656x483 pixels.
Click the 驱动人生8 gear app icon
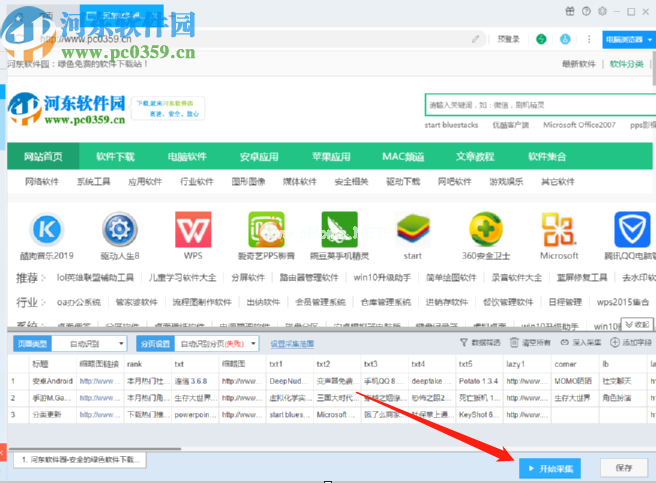coord(120,229)
